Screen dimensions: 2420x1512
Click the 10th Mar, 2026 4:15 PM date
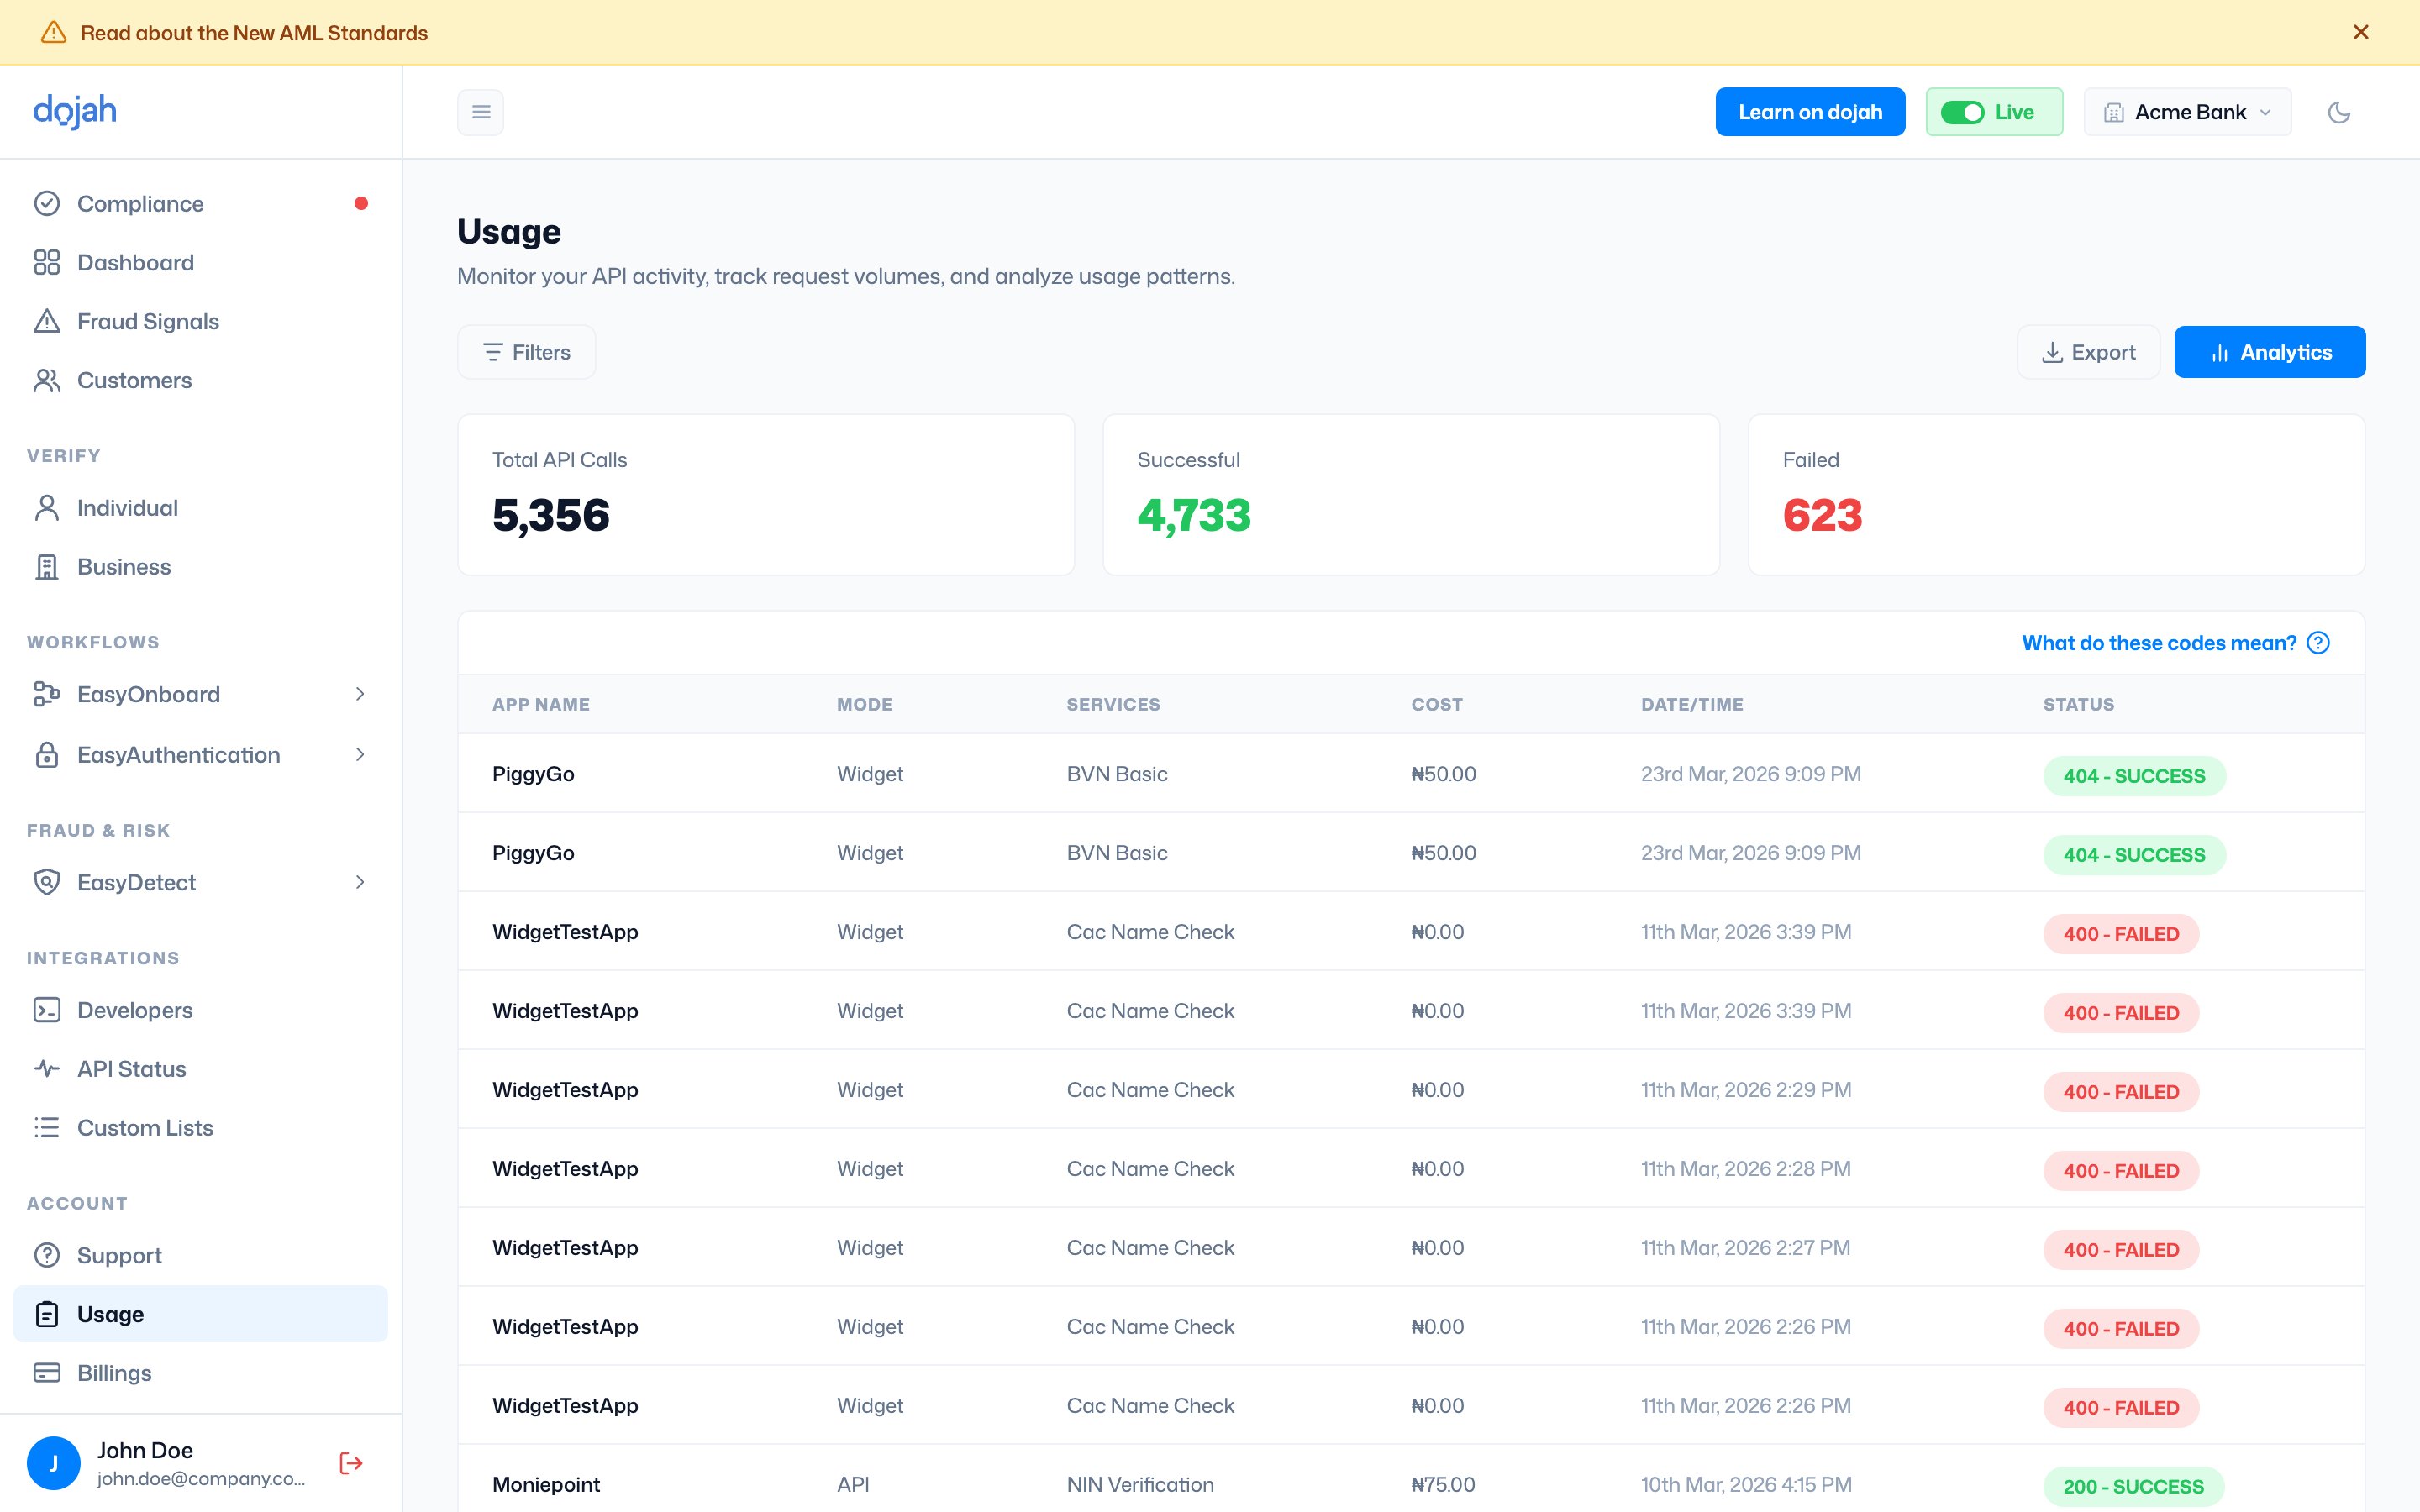[x=1746, y=1485]
